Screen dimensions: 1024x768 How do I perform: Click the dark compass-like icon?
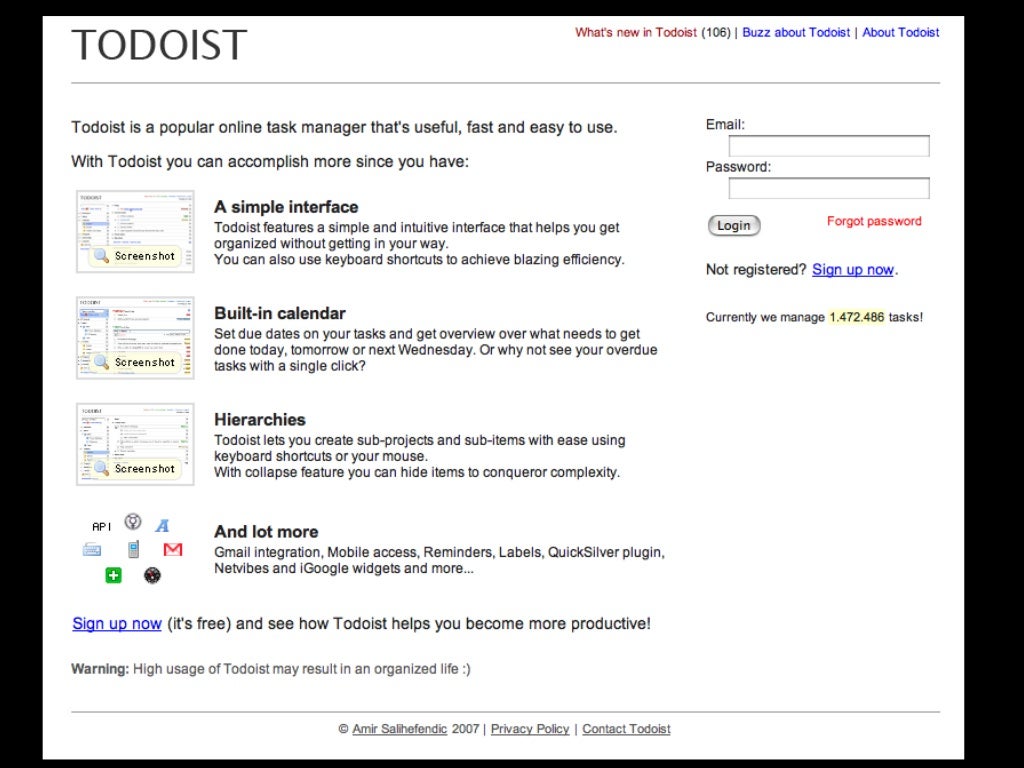pyautogui.click(x=152, y=575)
